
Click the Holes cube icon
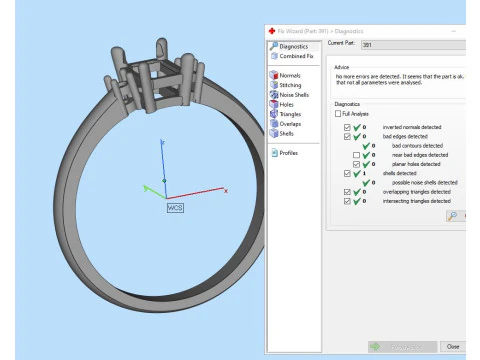(x=274, y=104)
